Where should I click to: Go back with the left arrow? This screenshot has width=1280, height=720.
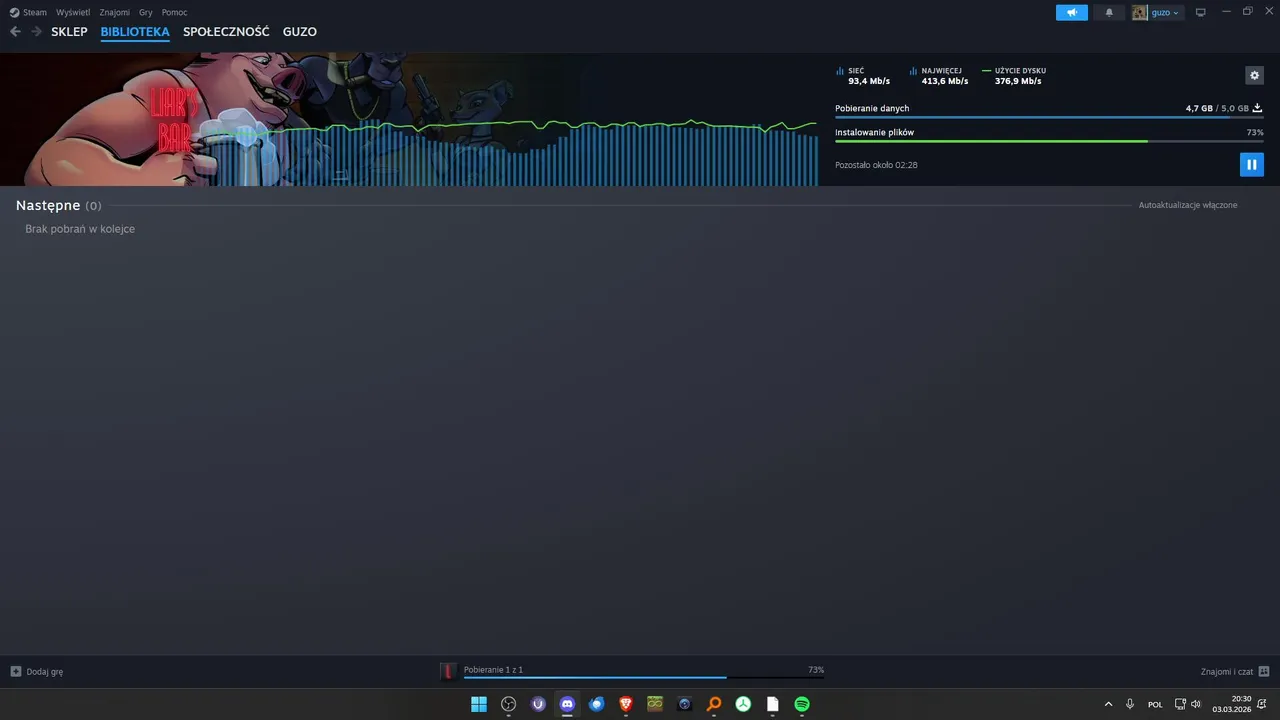[x=15, y=32]
